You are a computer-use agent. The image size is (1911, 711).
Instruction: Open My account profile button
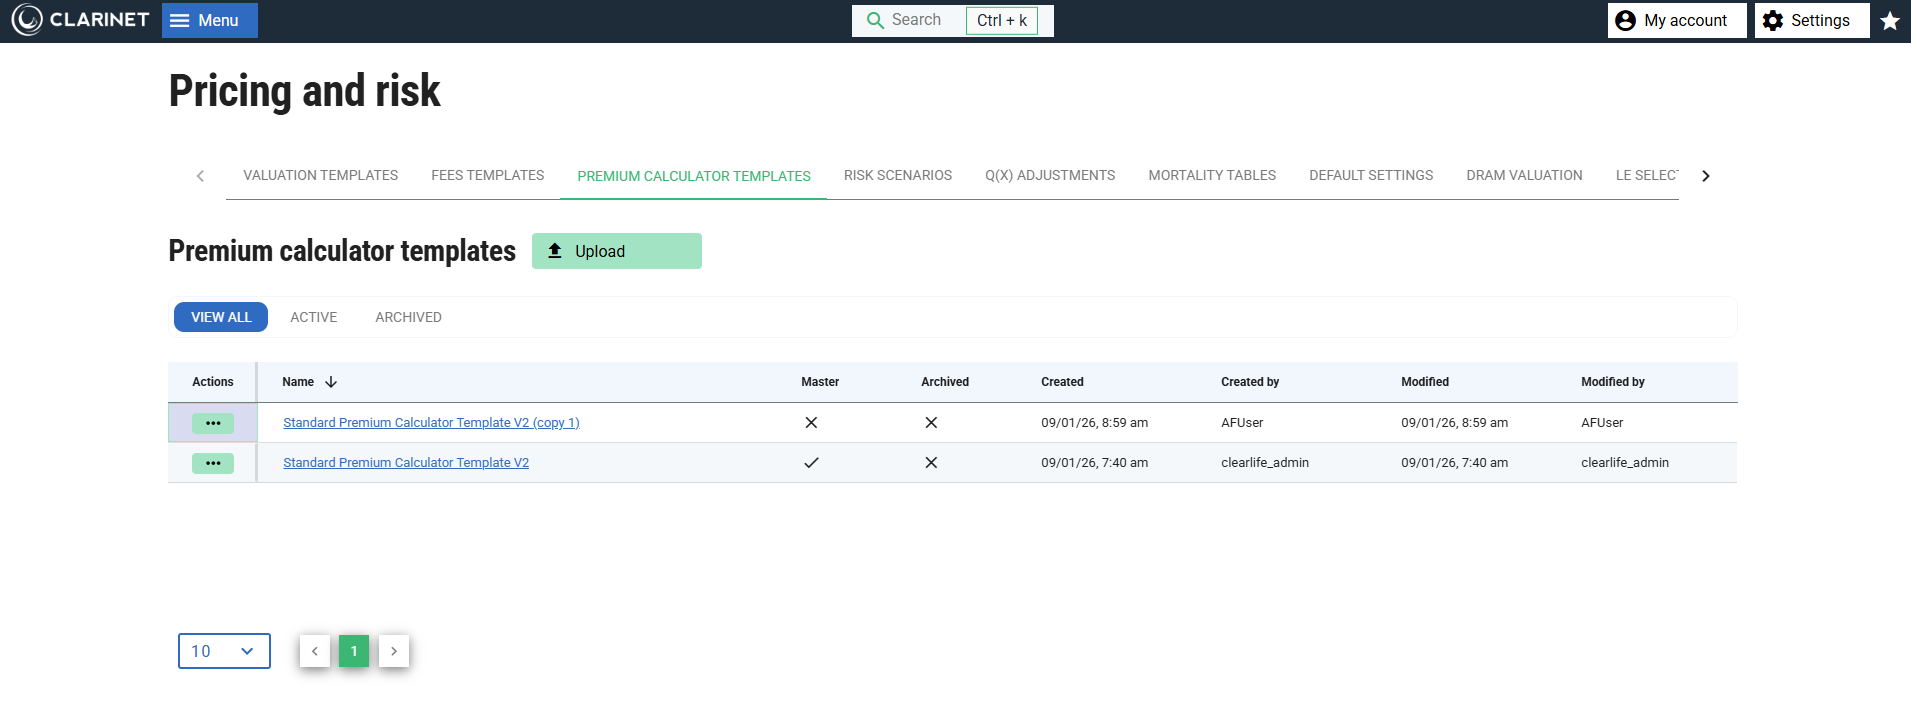click(x=1676, y=20)
